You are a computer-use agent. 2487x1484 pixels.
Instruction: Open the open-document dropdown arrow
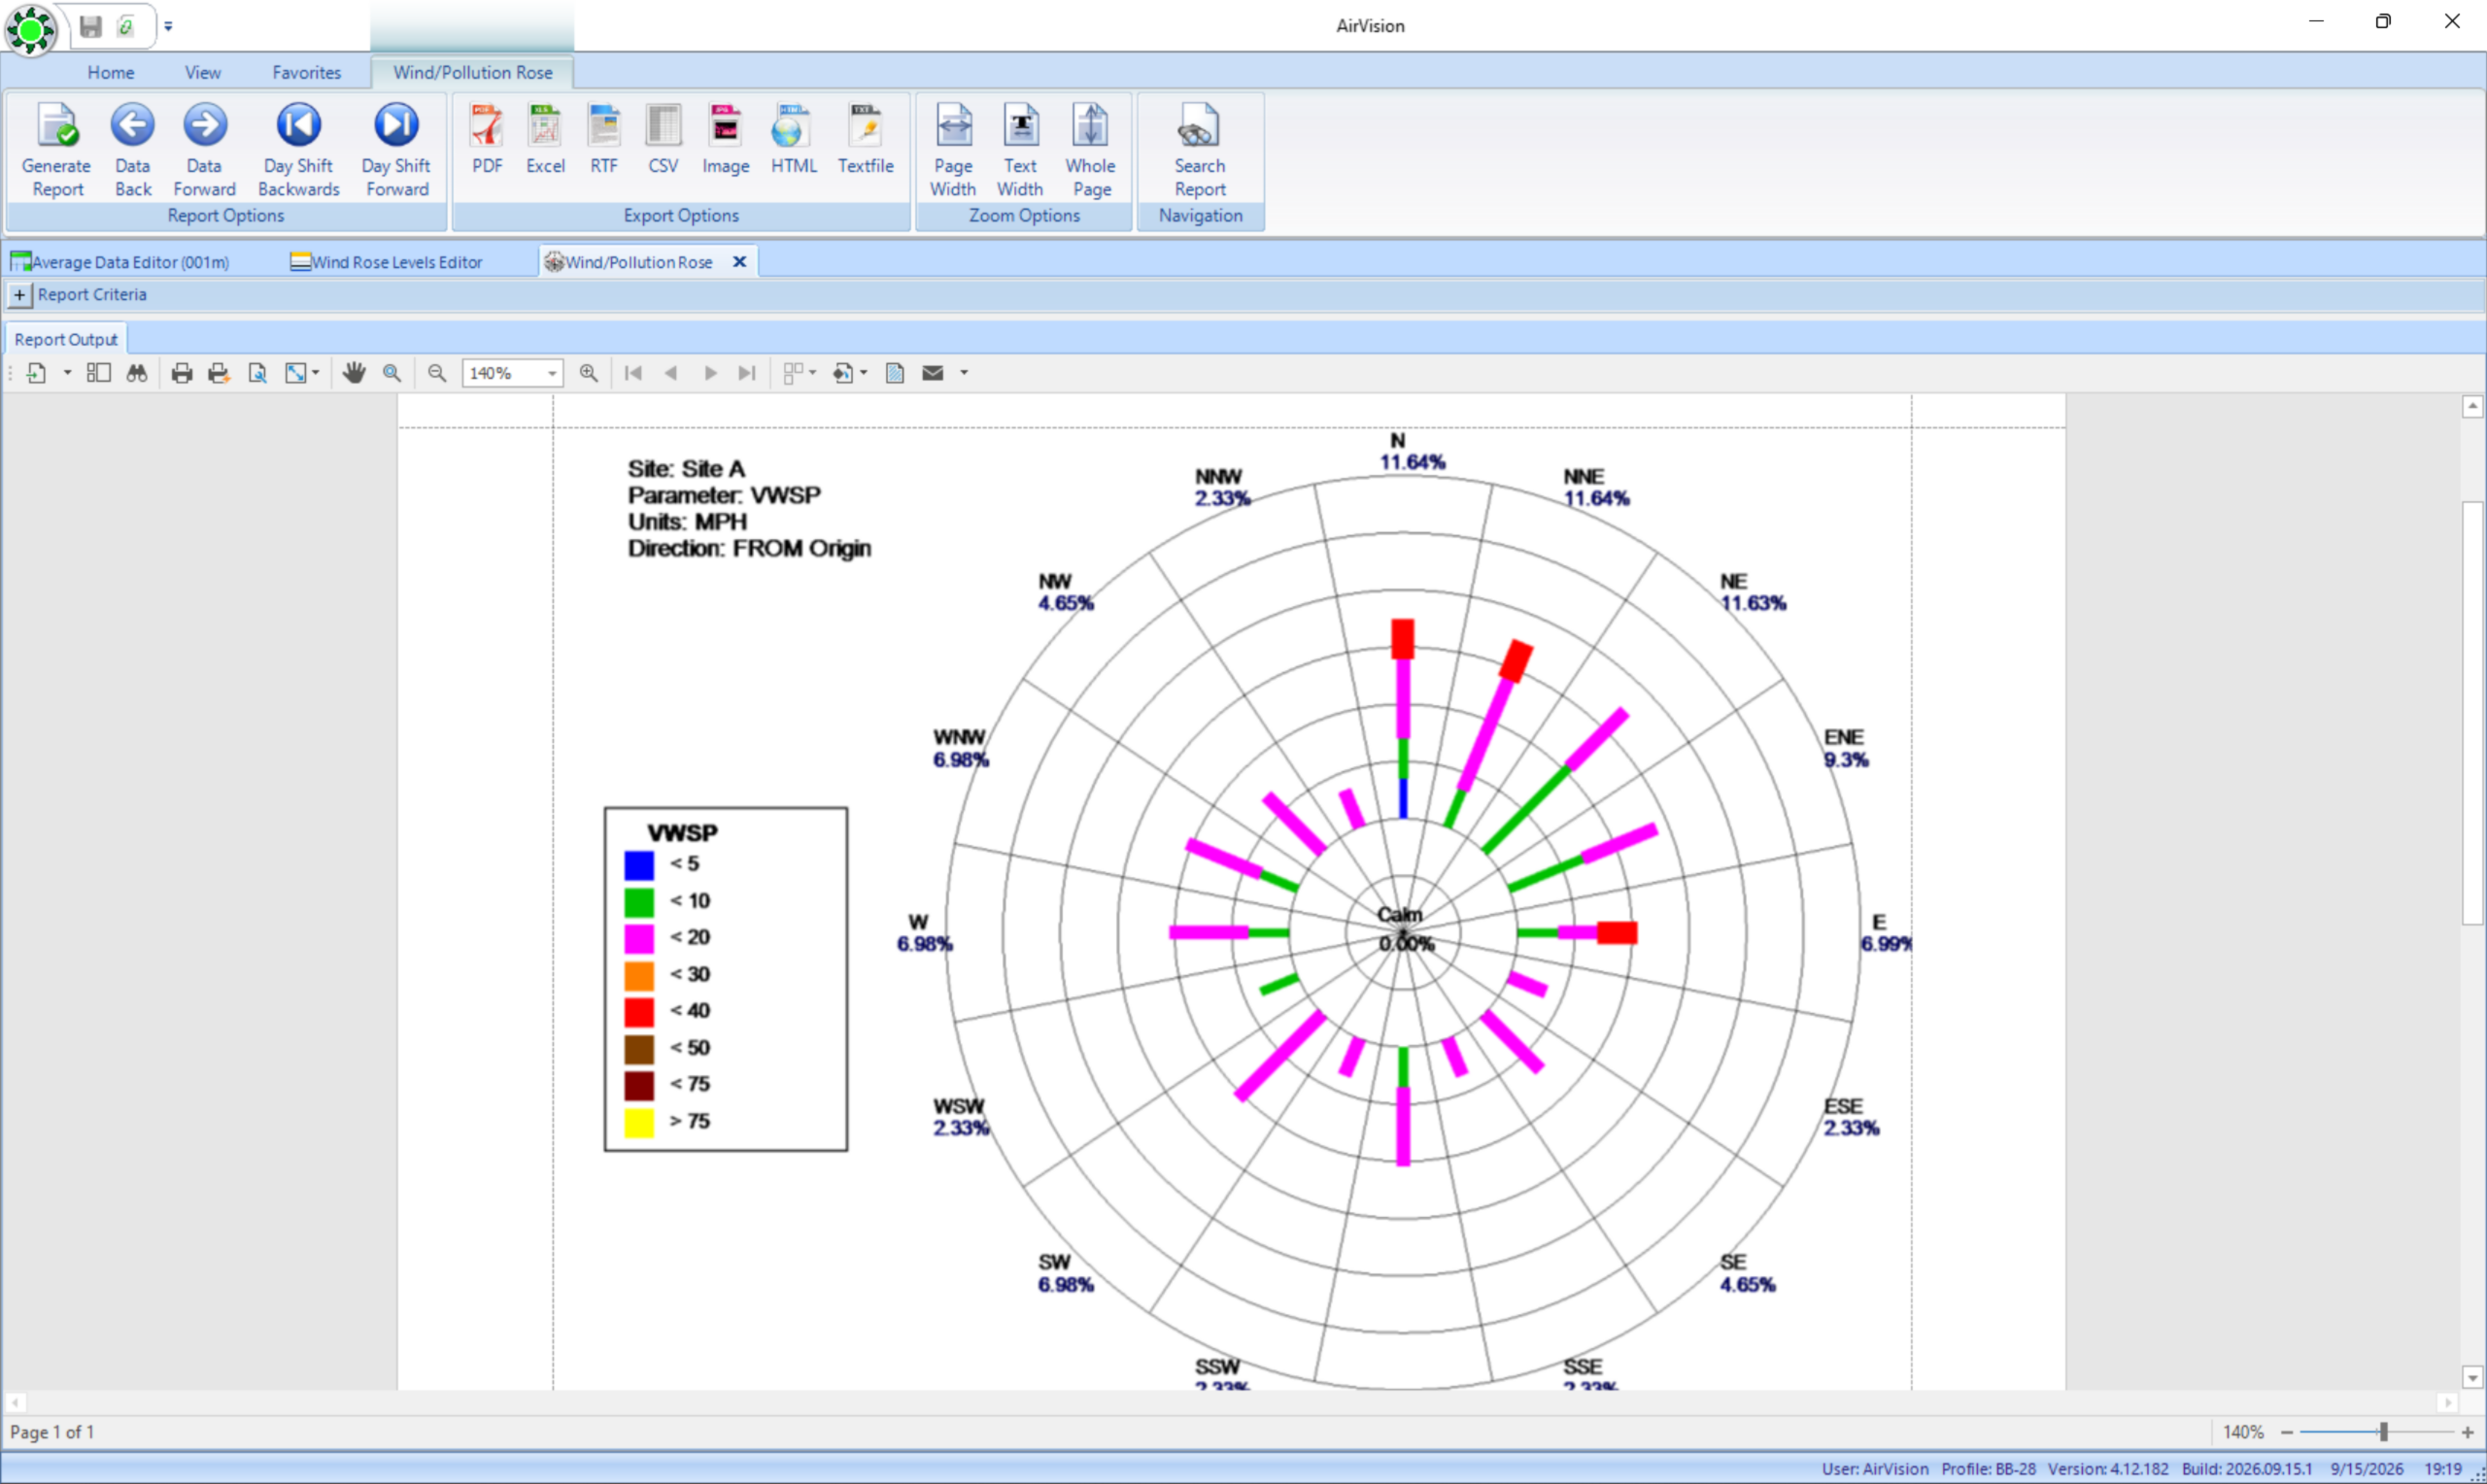click(67, 373)
